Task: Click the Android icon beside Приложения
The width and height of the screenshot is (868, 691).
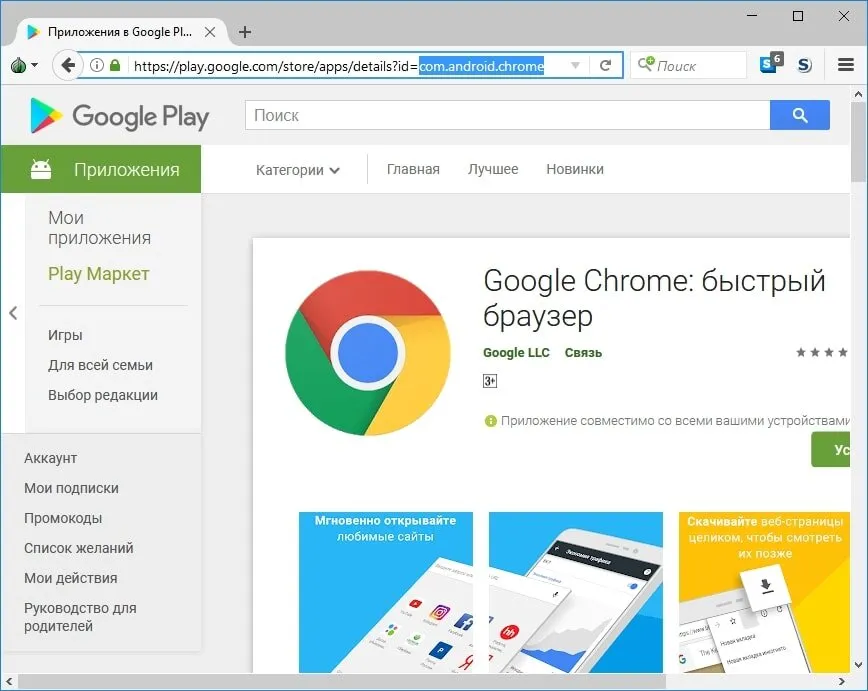Action: [40, 169]
